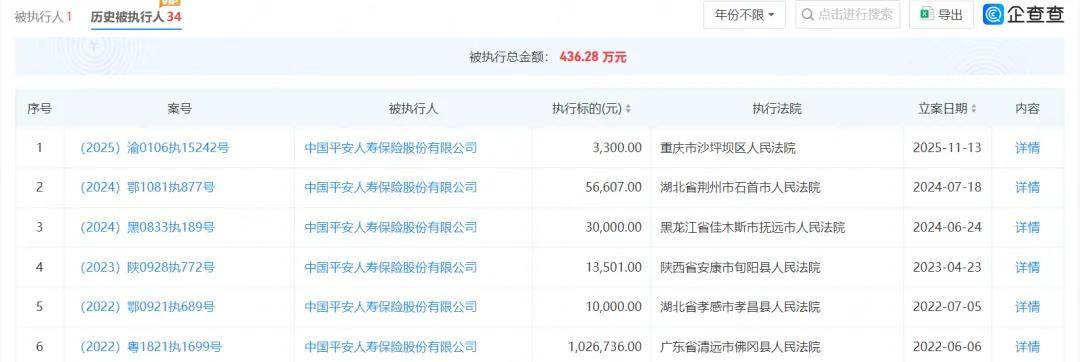
Task: Click the 执行法院 column header
Action: pos(777,109)
